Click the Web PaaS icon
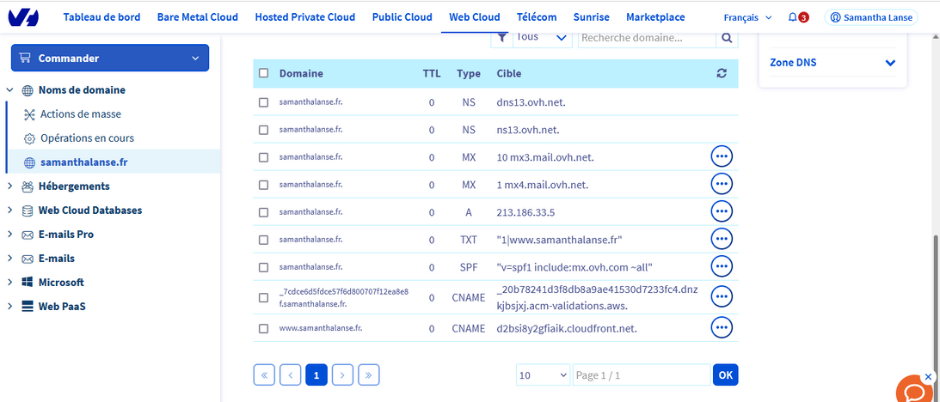This screenshot has width=940, height=402. coord(27,307)
